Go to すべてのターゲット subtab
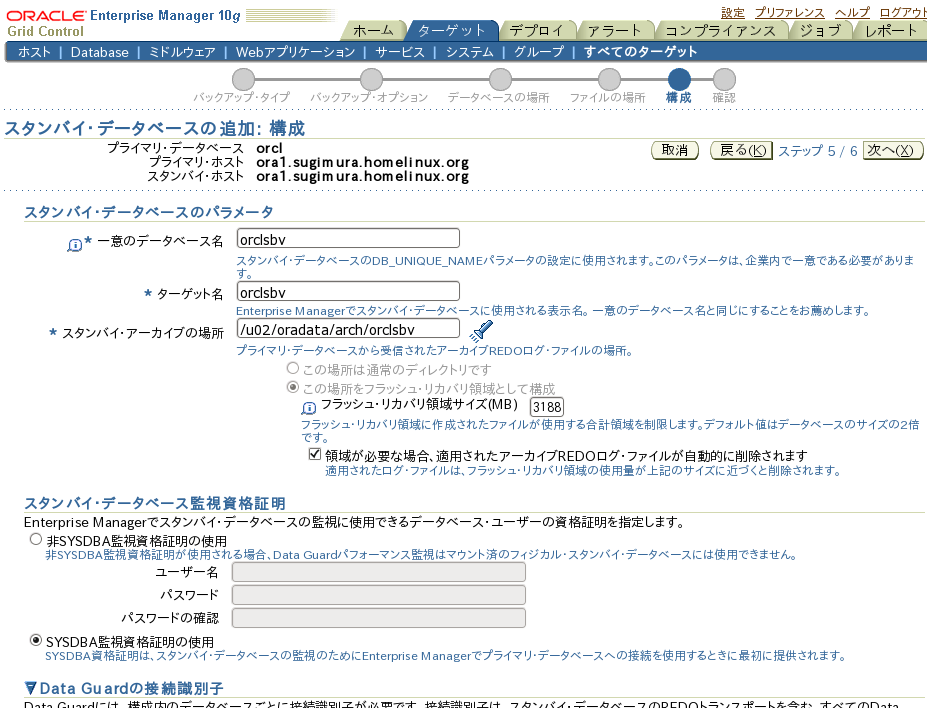The width and height of the screenshot is (927, 708). 641,52
